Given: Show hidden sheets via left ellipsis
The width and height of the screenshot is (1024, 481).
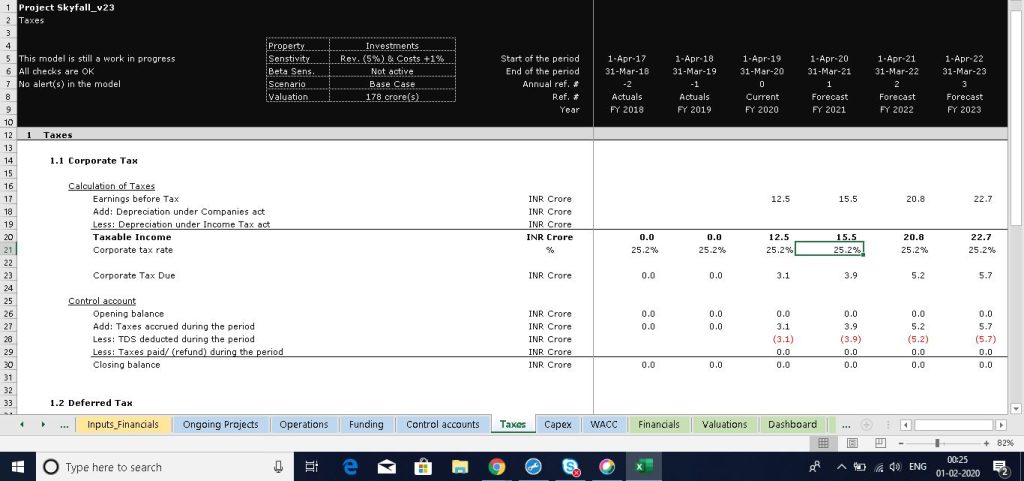Looking at the screenshot, I should click(64, 425).
